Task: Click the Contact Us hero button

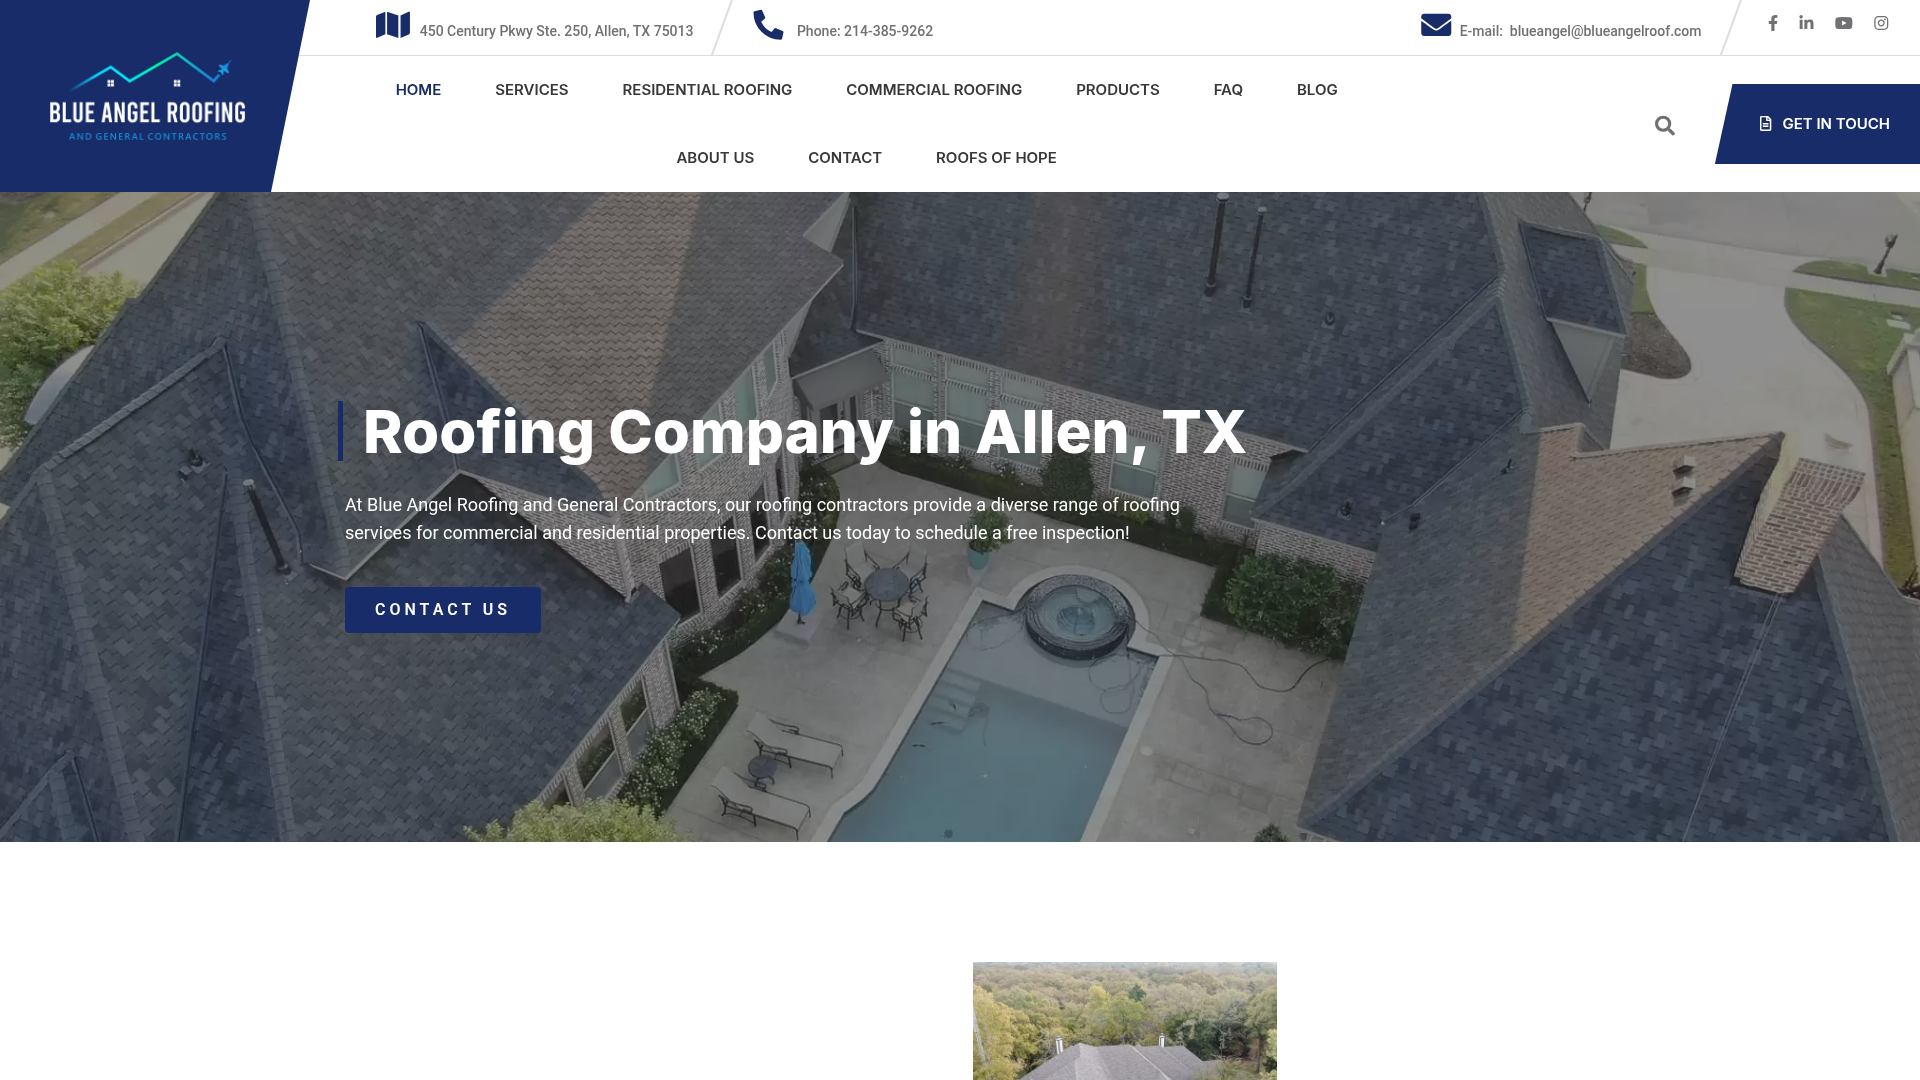Action: point(442,610)
